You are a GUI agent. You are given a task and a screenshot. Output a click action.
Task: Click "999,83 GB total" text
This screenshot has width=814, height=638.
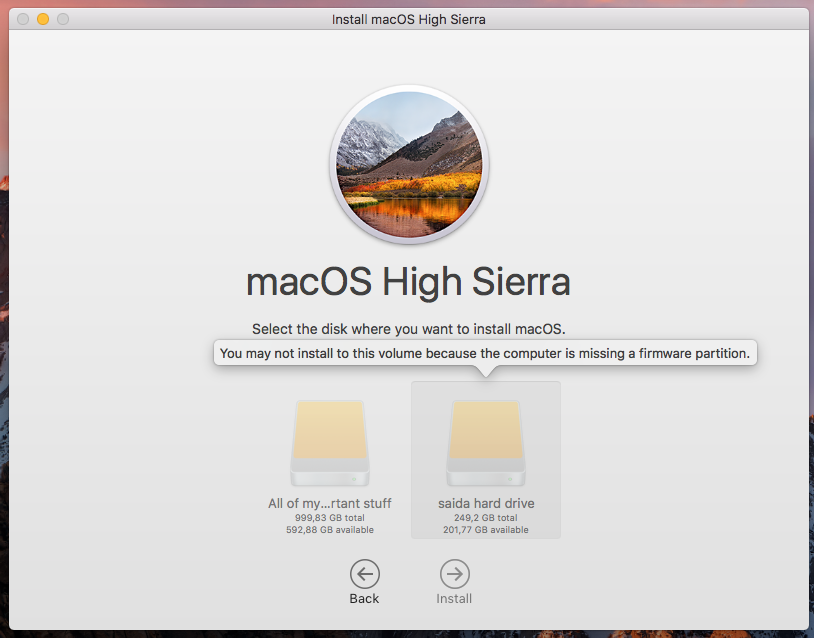click(x=330, y=518)
